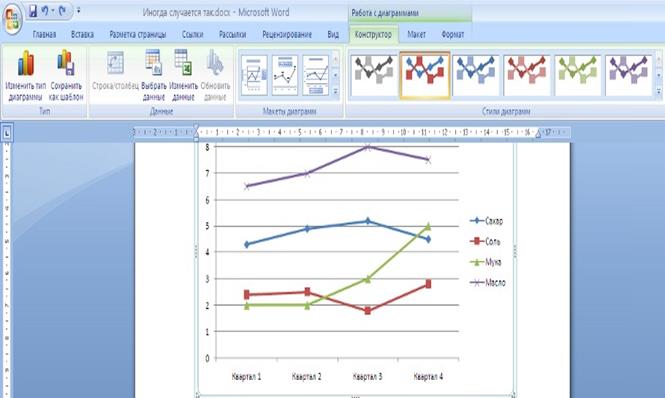This screenshot has width=665, height=398.
Task: Switch to Рецензирование tab
Action: point(287,34)
